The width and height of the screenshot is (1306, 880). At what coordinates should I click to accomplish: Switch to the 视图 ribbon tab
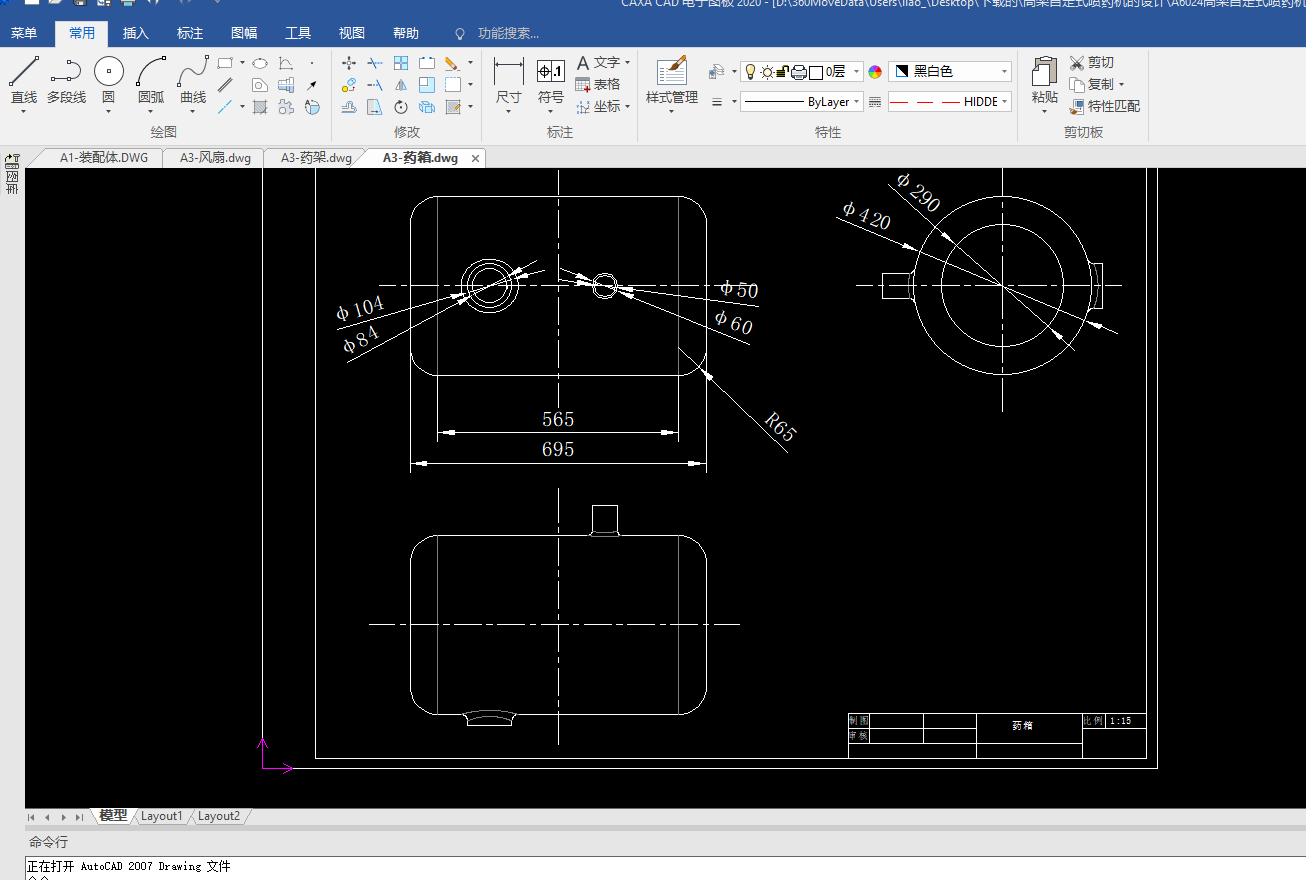point(352,34)
